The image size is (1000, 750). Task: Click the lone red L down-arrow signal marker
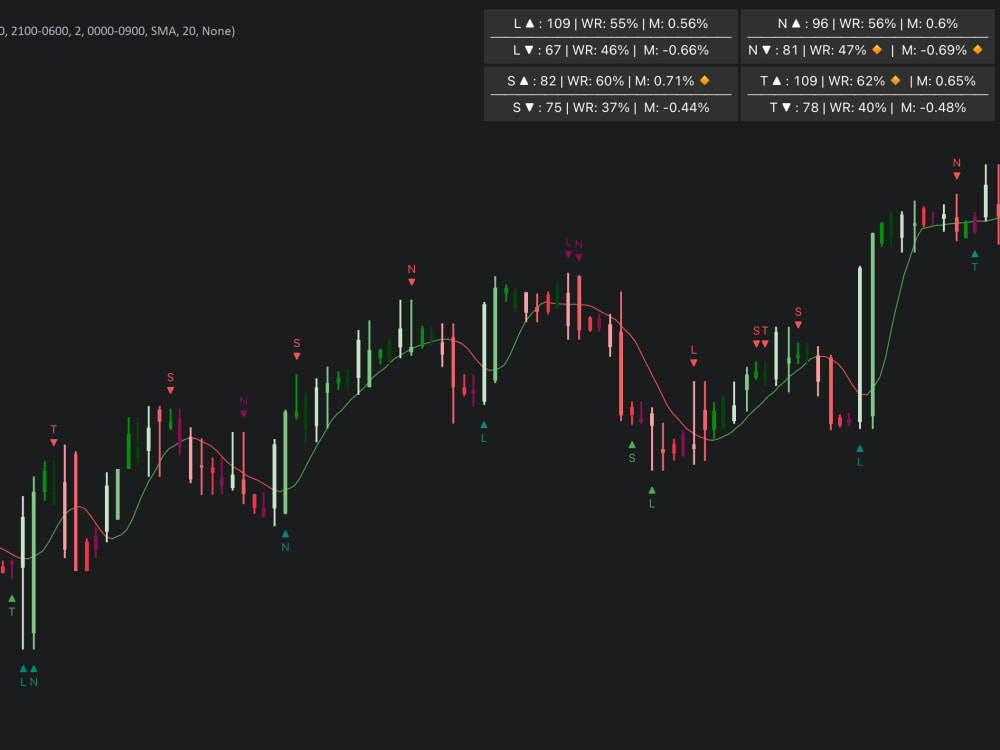pyautogui.click(x=693, y=356)
